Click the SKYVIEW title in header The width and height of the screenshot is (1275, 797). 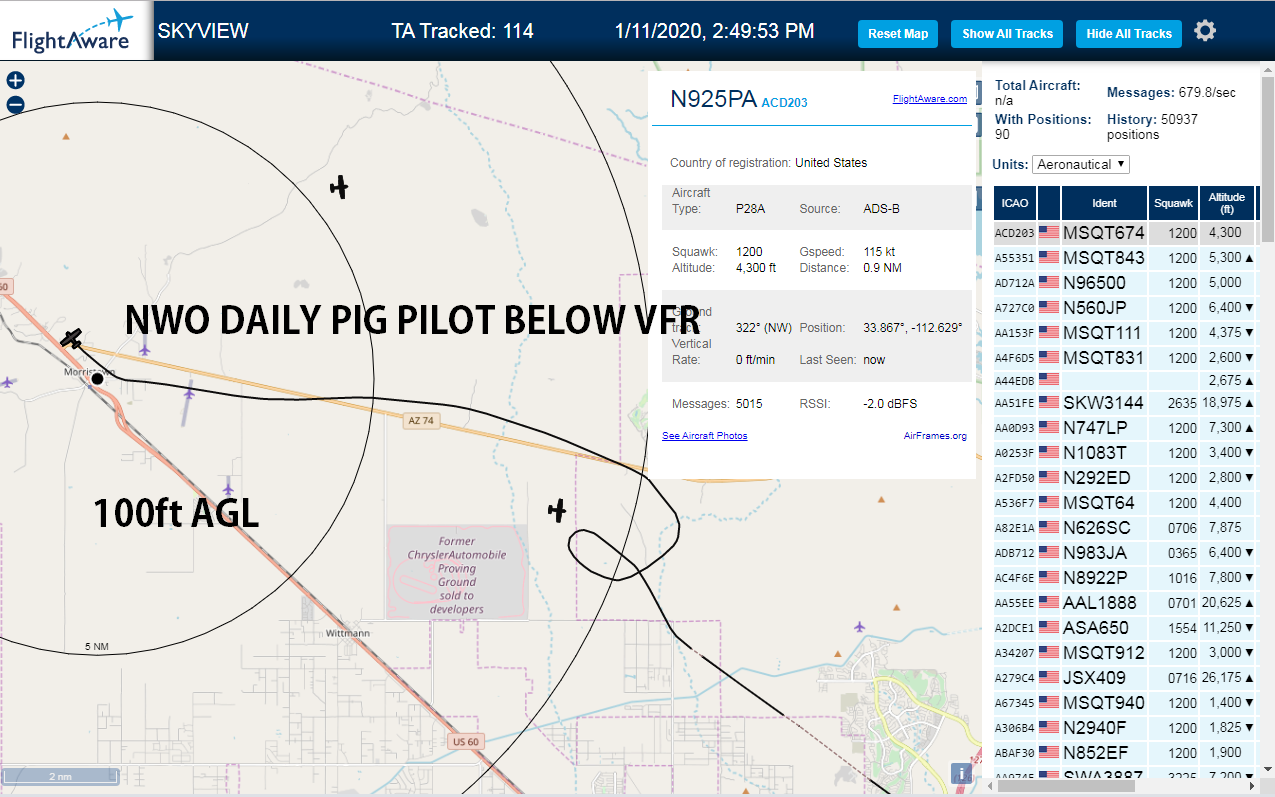[x=203, y=31]
